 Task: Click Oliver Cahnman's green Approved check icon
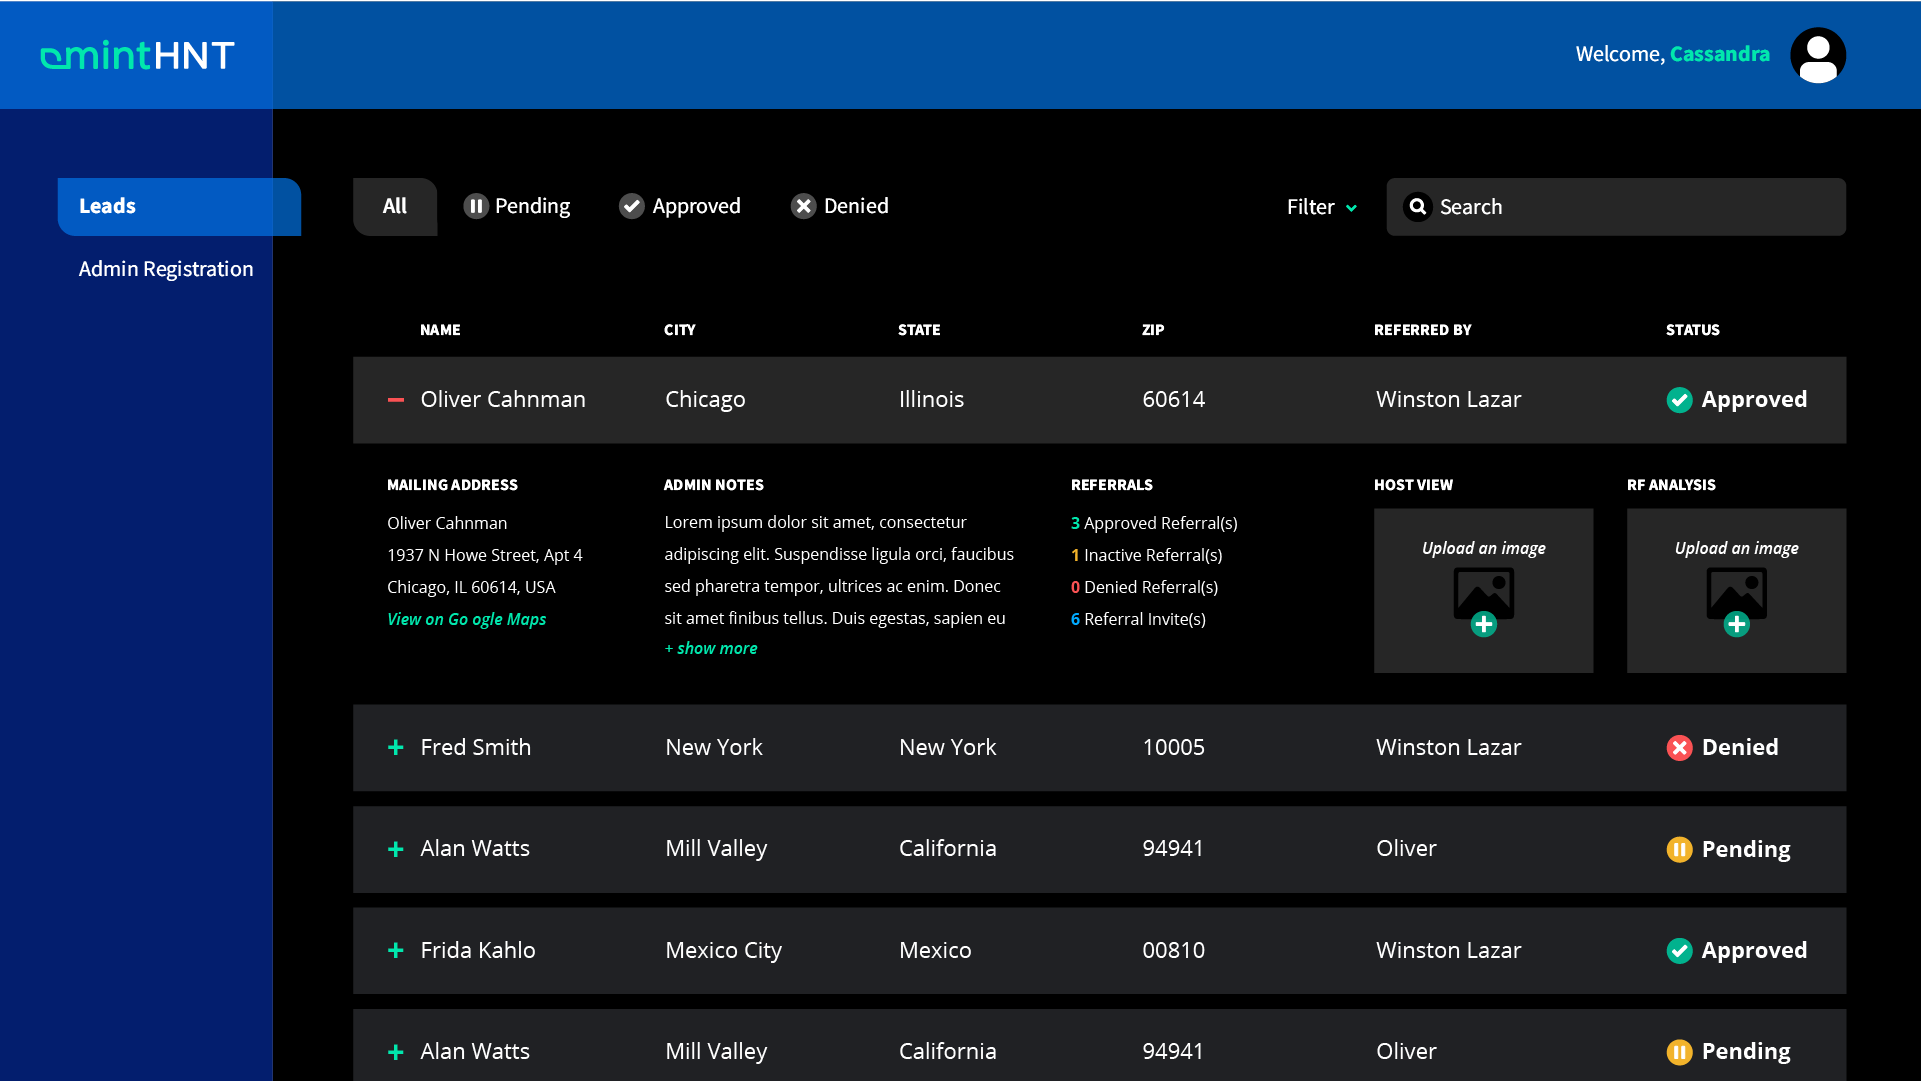pyautogui.click(x=1679, y=400)
